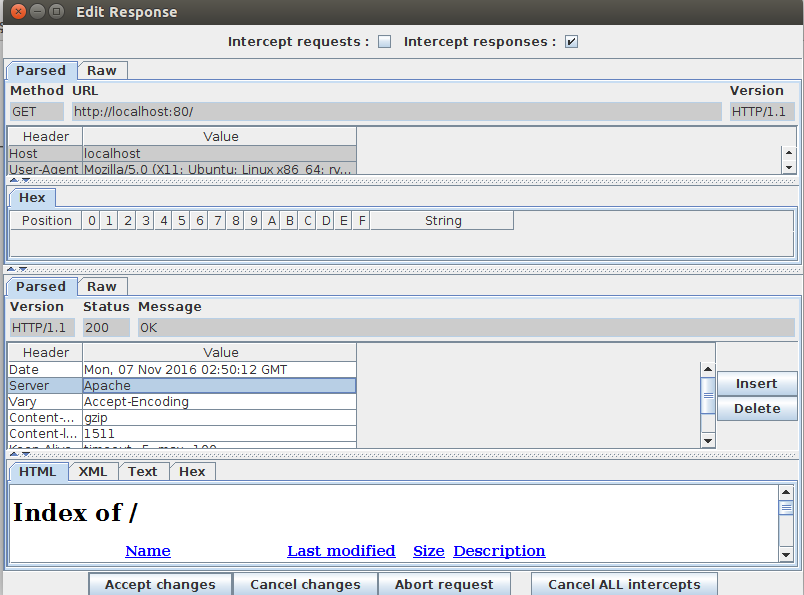The width and height of the screenshot is (804, 595).
Task: Click the Description column link
Action: pyautogui.click(x=499, y=550)
